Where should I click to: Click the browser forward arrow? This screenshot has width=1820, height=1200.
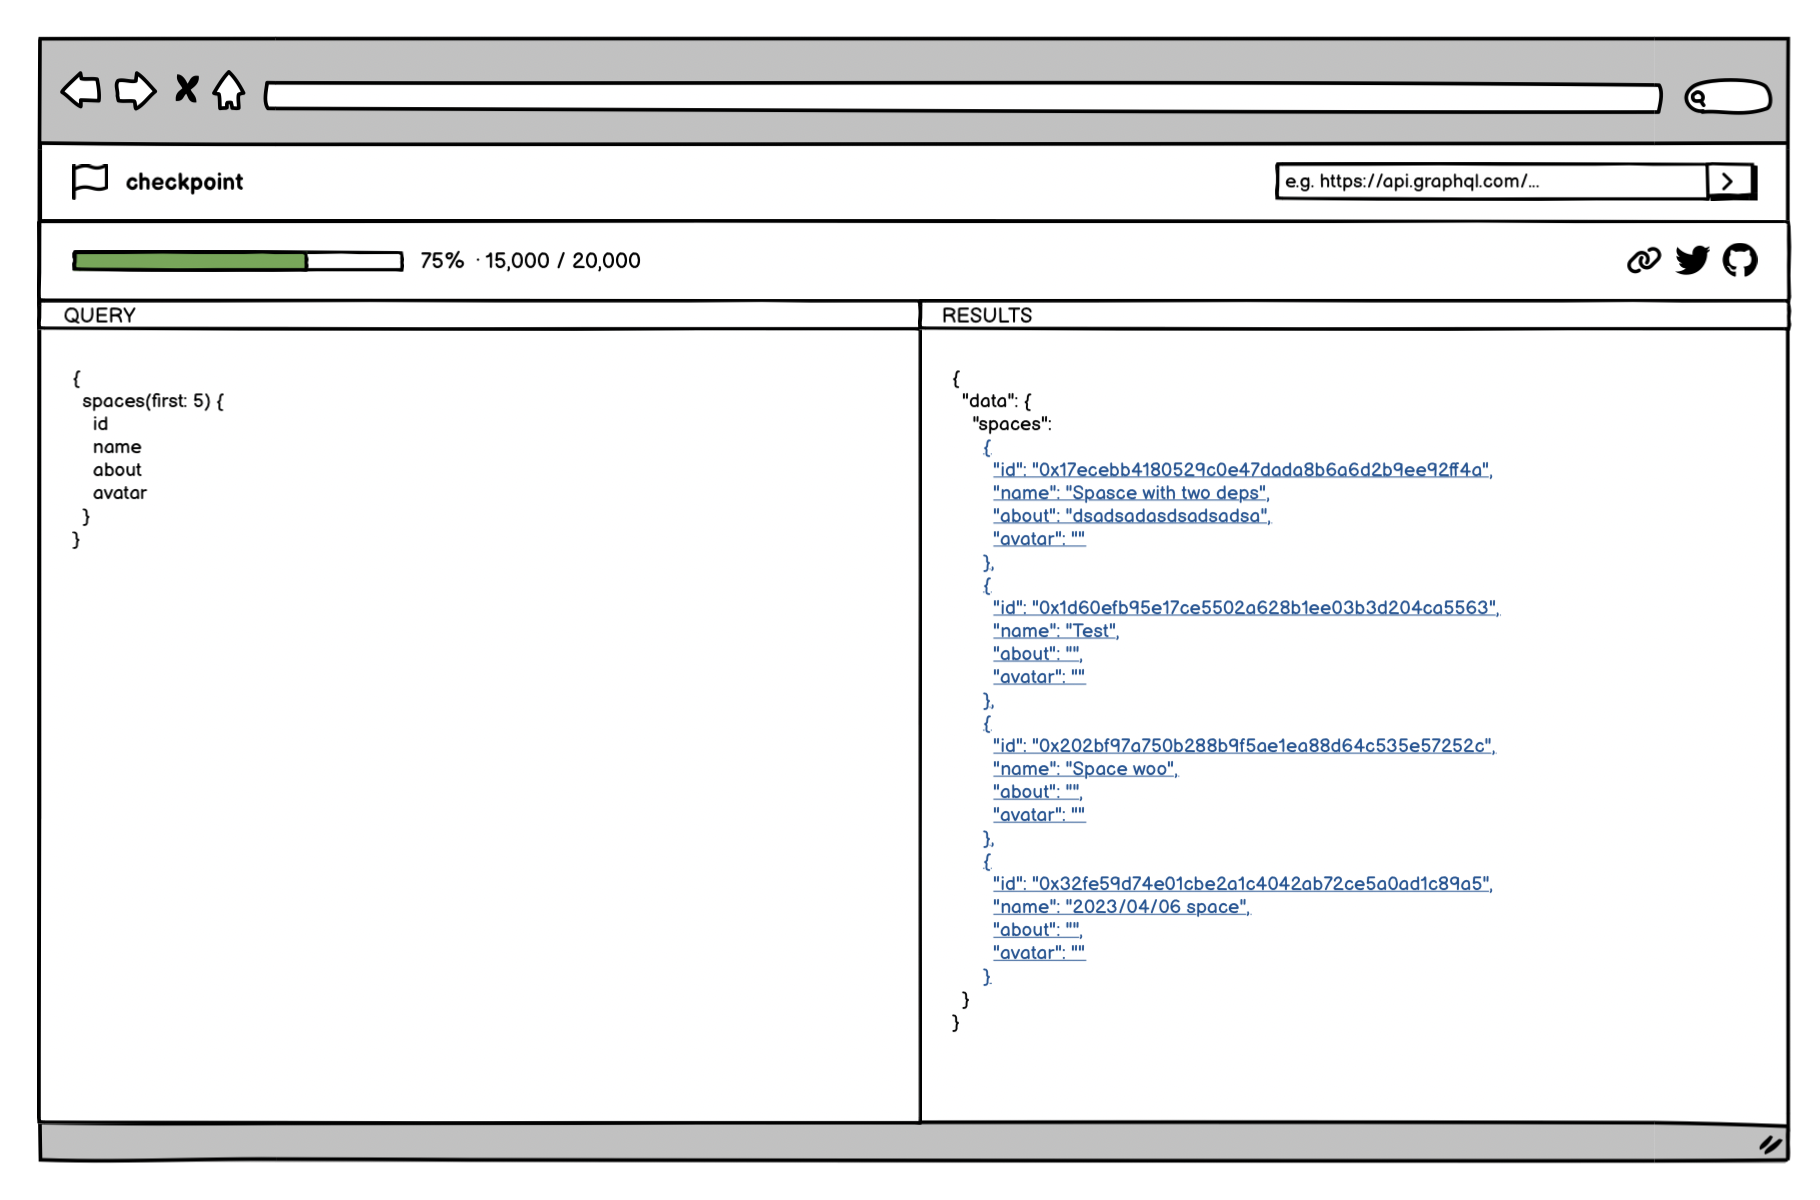point(135,90)
